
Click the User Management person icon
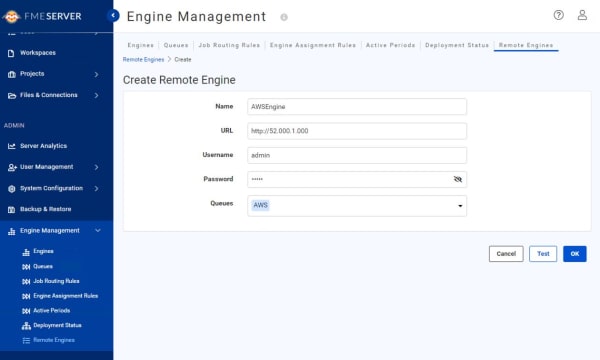click(12, 167)
